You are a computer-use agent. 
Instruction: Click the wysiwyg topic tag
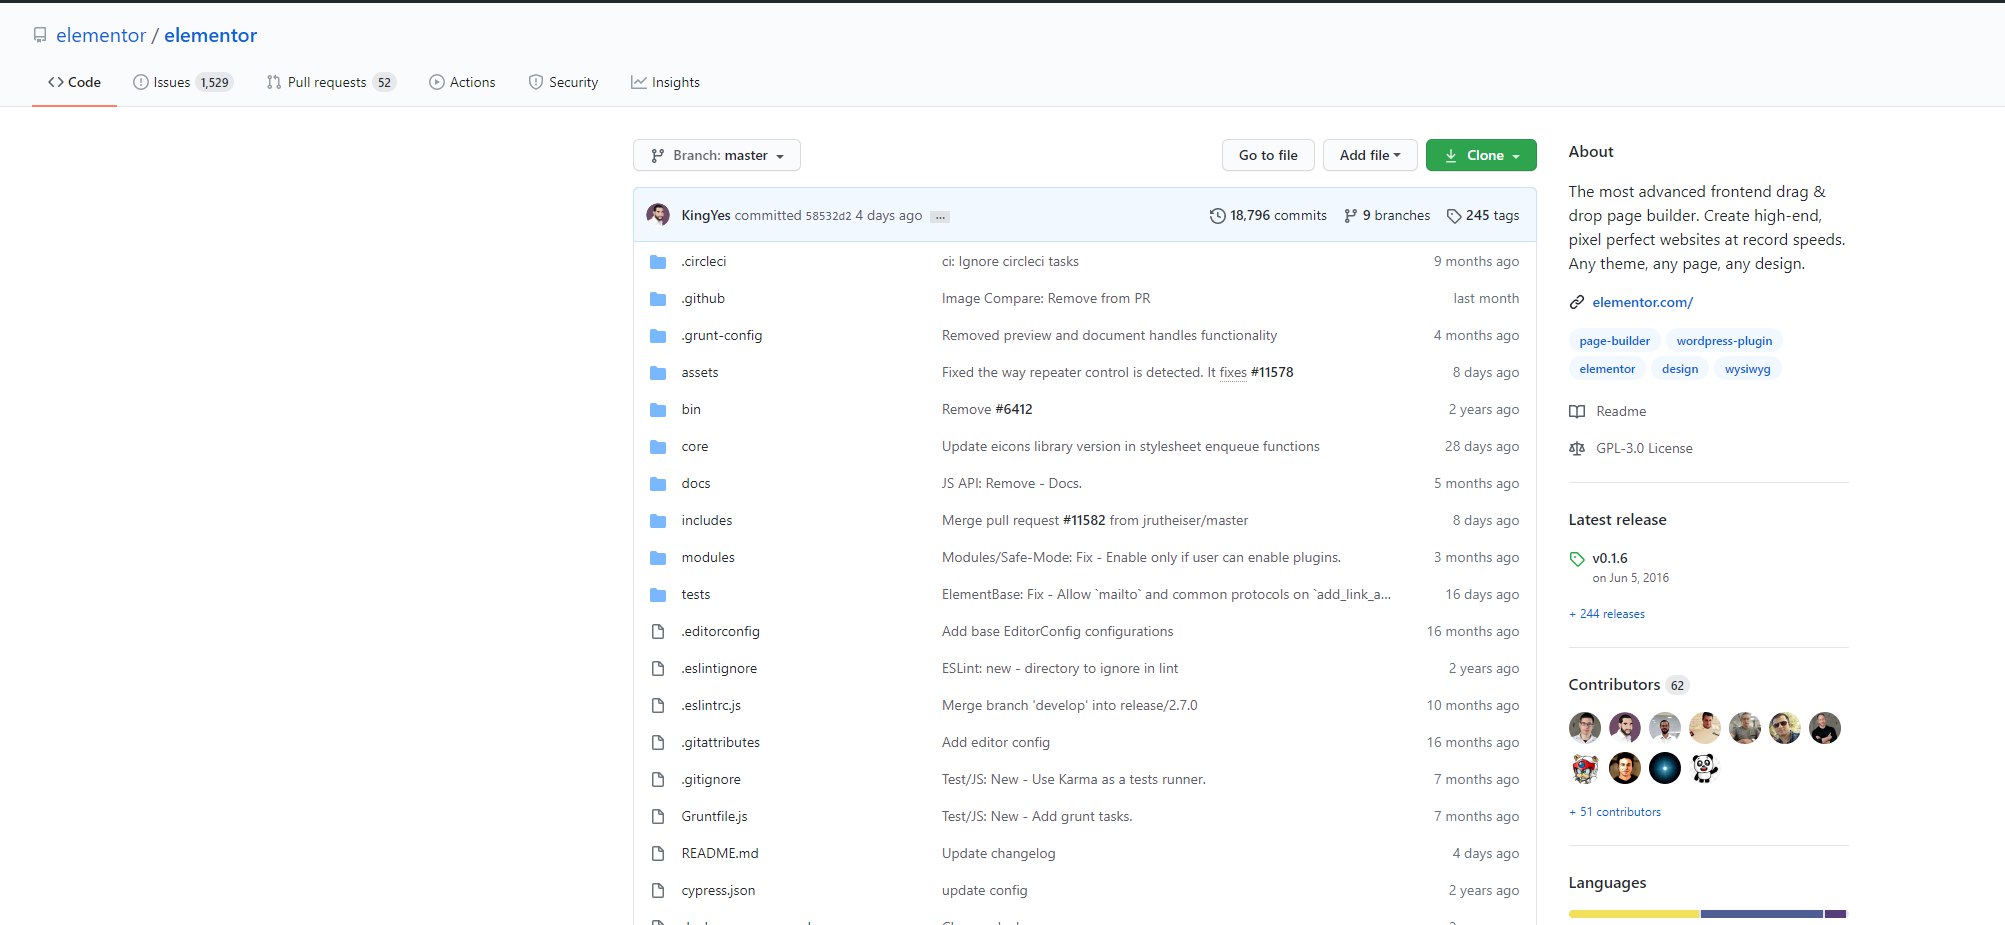1748,369
